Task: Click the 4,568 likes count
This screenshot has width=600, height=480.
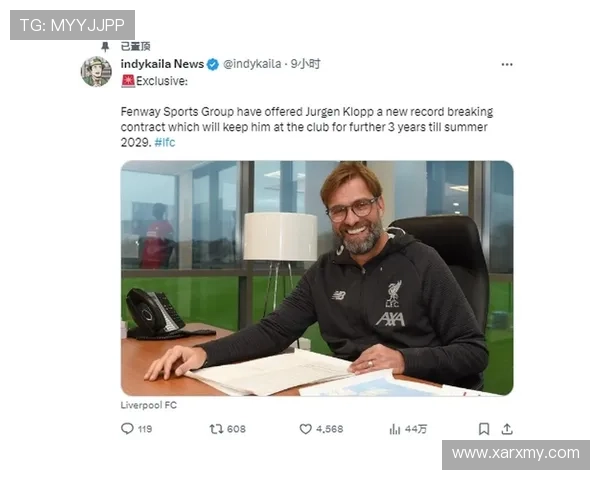Action: click(329, 429)
